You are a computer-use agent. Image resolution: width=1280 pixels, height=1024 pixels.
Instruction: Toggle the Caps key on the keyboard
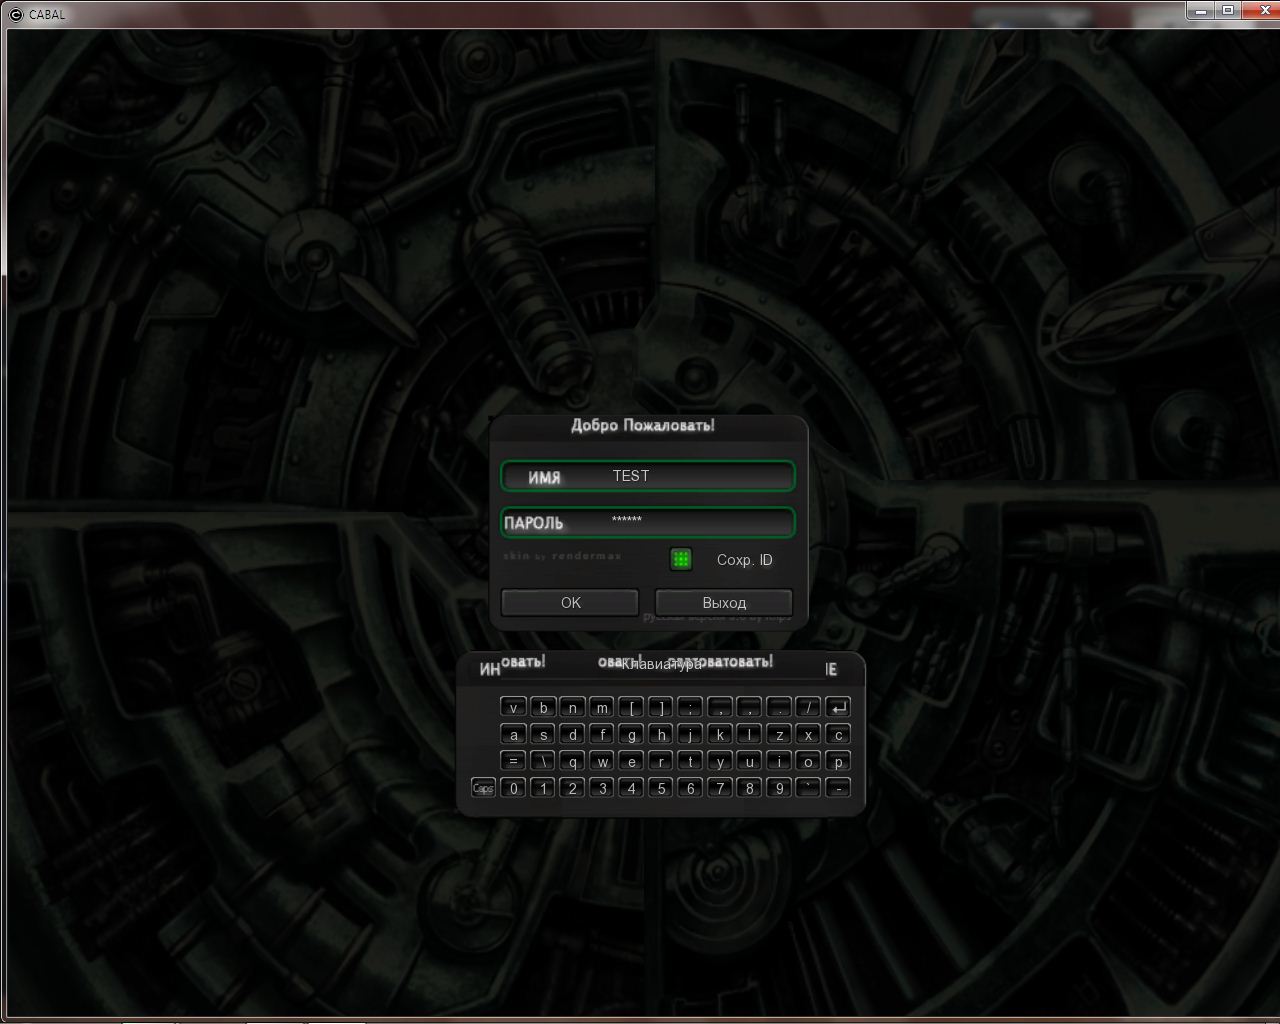(x=483, y=788)
